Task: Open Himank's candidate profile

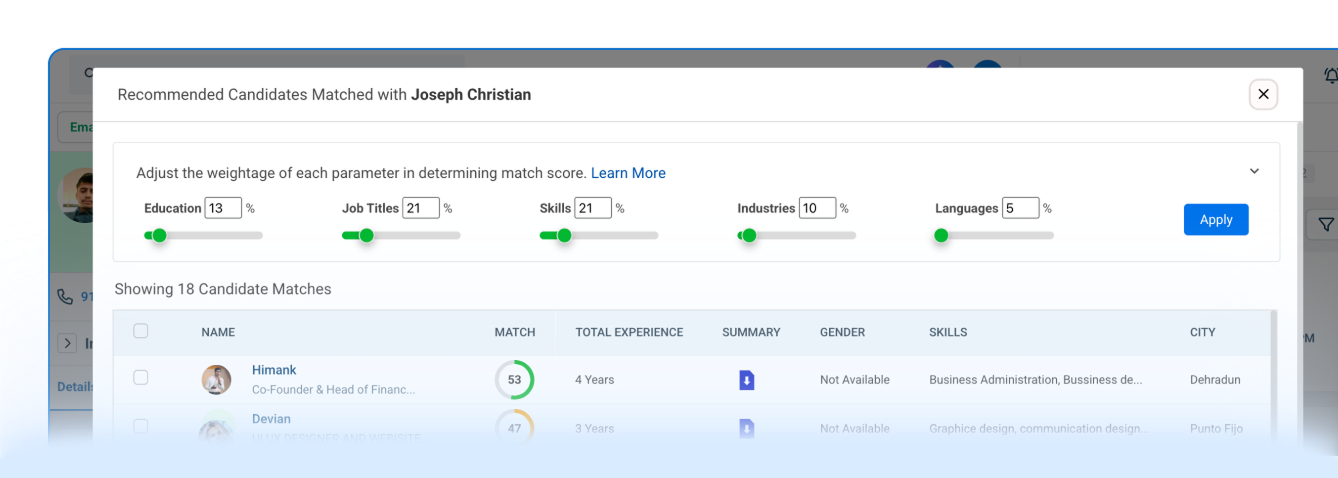Action: [x=274, y=370]
